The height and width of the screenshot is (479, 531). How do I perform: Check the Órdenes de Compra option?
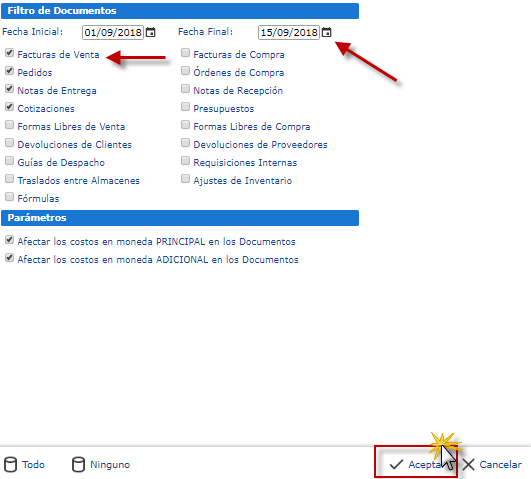click(x=185, y=71)
